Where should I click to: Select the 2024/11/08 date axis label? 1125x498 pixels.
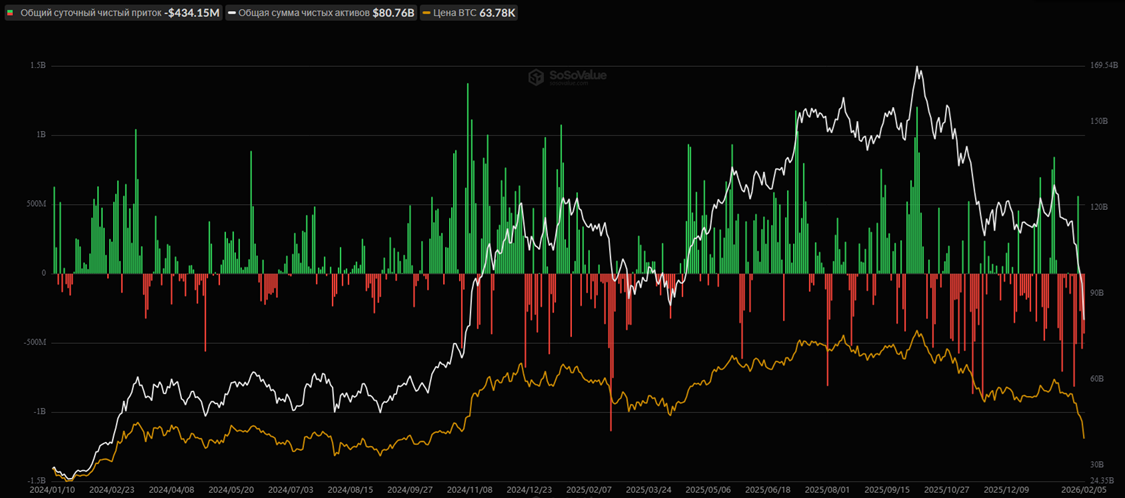467,490
